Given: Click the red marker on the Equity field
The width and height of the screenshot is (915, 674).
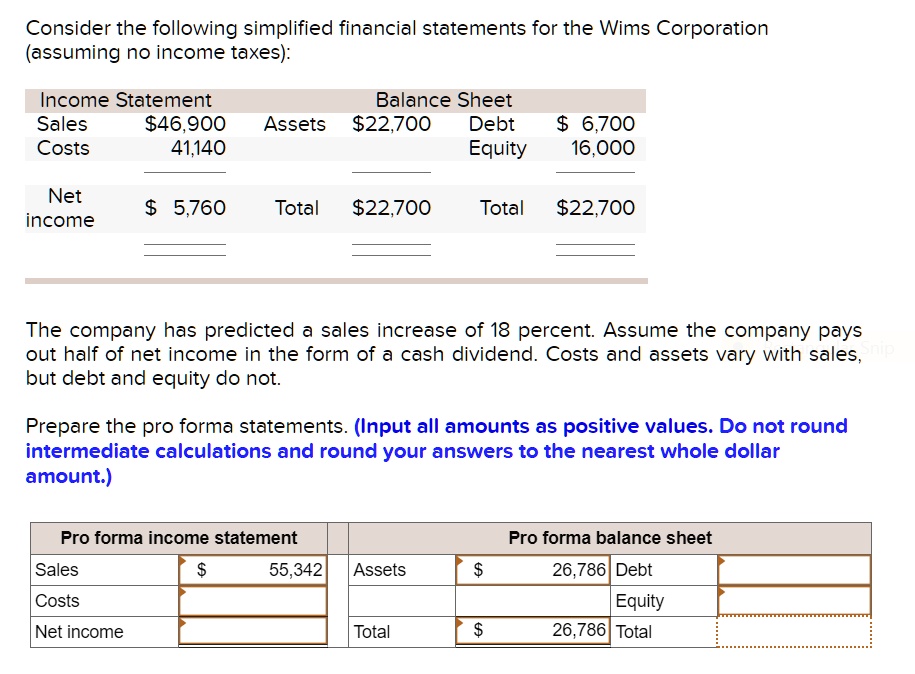Looking at the screenshot, I should point(722,592).
